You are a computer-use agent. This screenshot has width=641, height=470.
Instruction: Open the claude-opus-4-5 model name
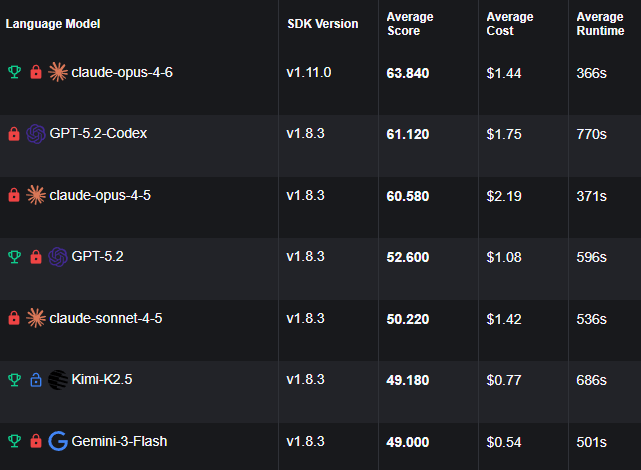point(100,195)
